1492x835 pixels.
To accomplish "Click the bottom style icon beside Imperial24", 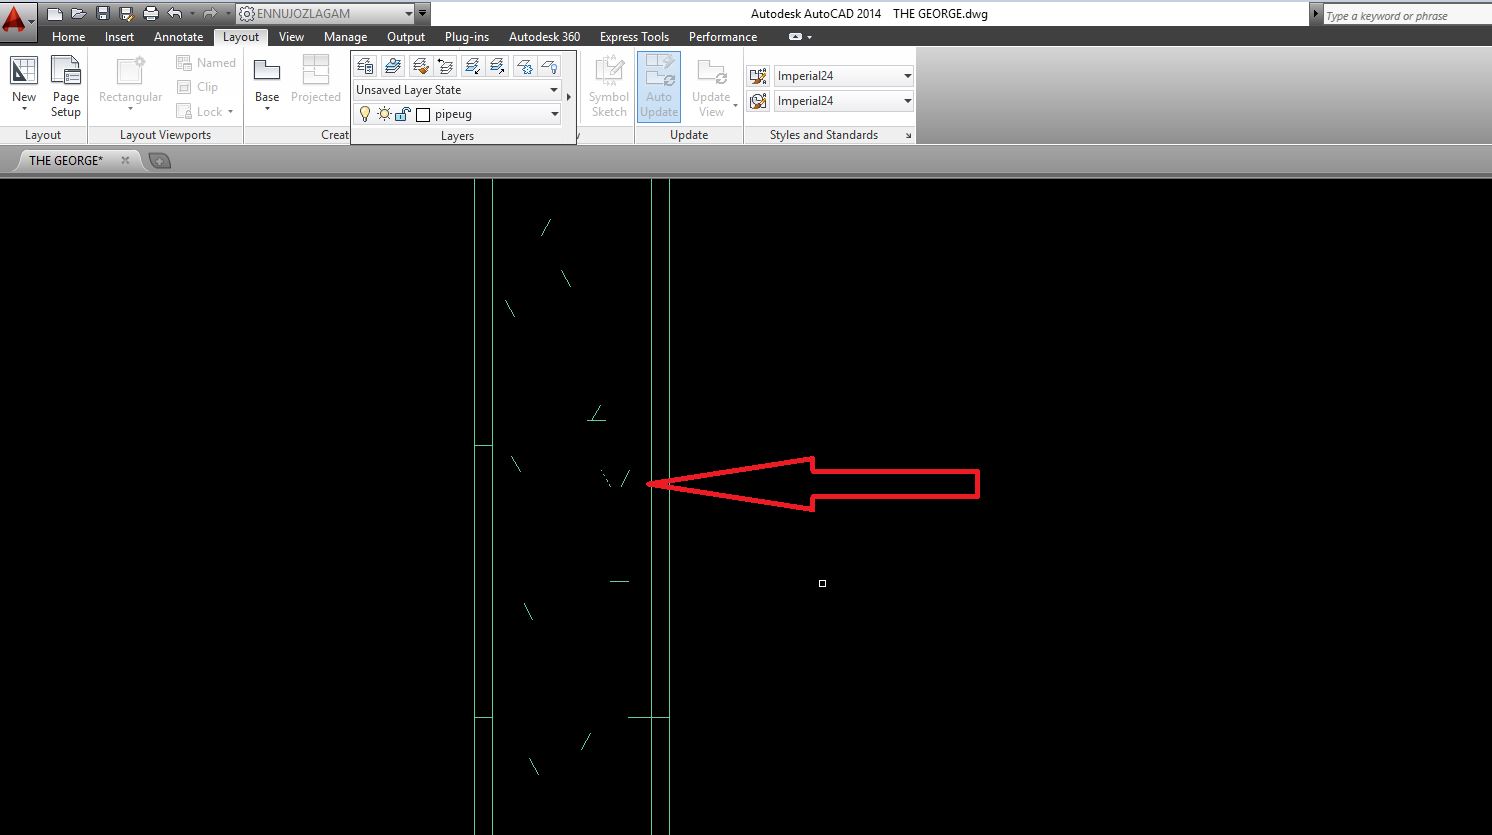I will (758, 101).
